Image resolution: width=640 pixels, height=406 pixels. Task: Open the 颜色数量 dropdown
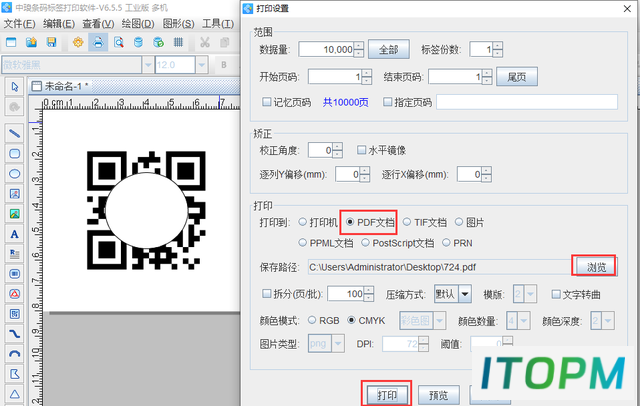(x=524, y=321)
